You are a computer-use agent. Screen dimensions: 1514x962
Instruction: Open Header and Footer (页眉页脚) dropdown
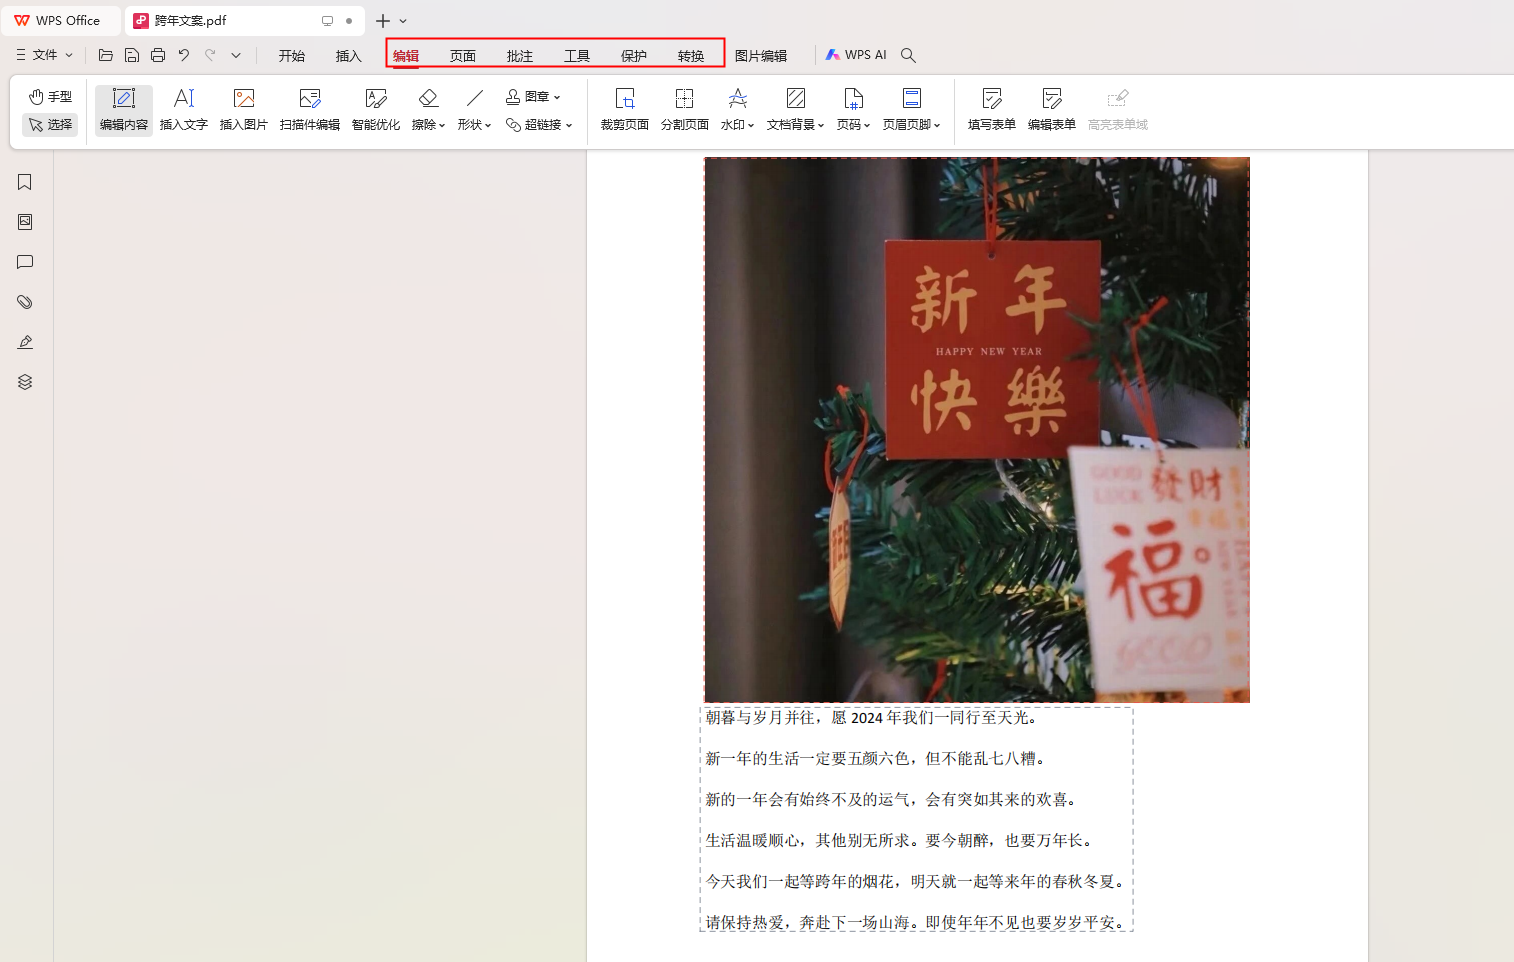pyautogui.click(x=912, y=110)
